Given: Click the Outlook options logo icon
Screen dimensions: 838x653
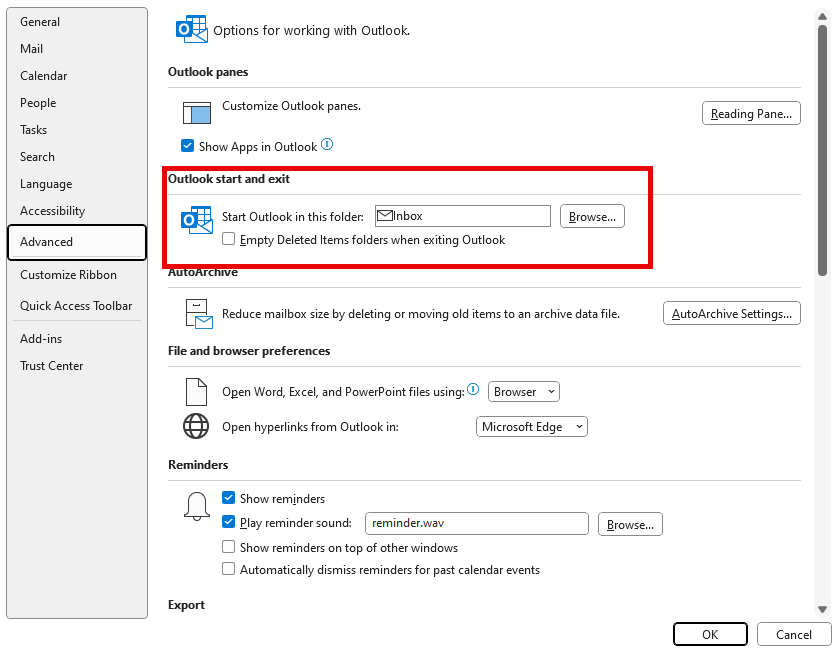Looking at the screenshot, I should [x=191, y=30].
